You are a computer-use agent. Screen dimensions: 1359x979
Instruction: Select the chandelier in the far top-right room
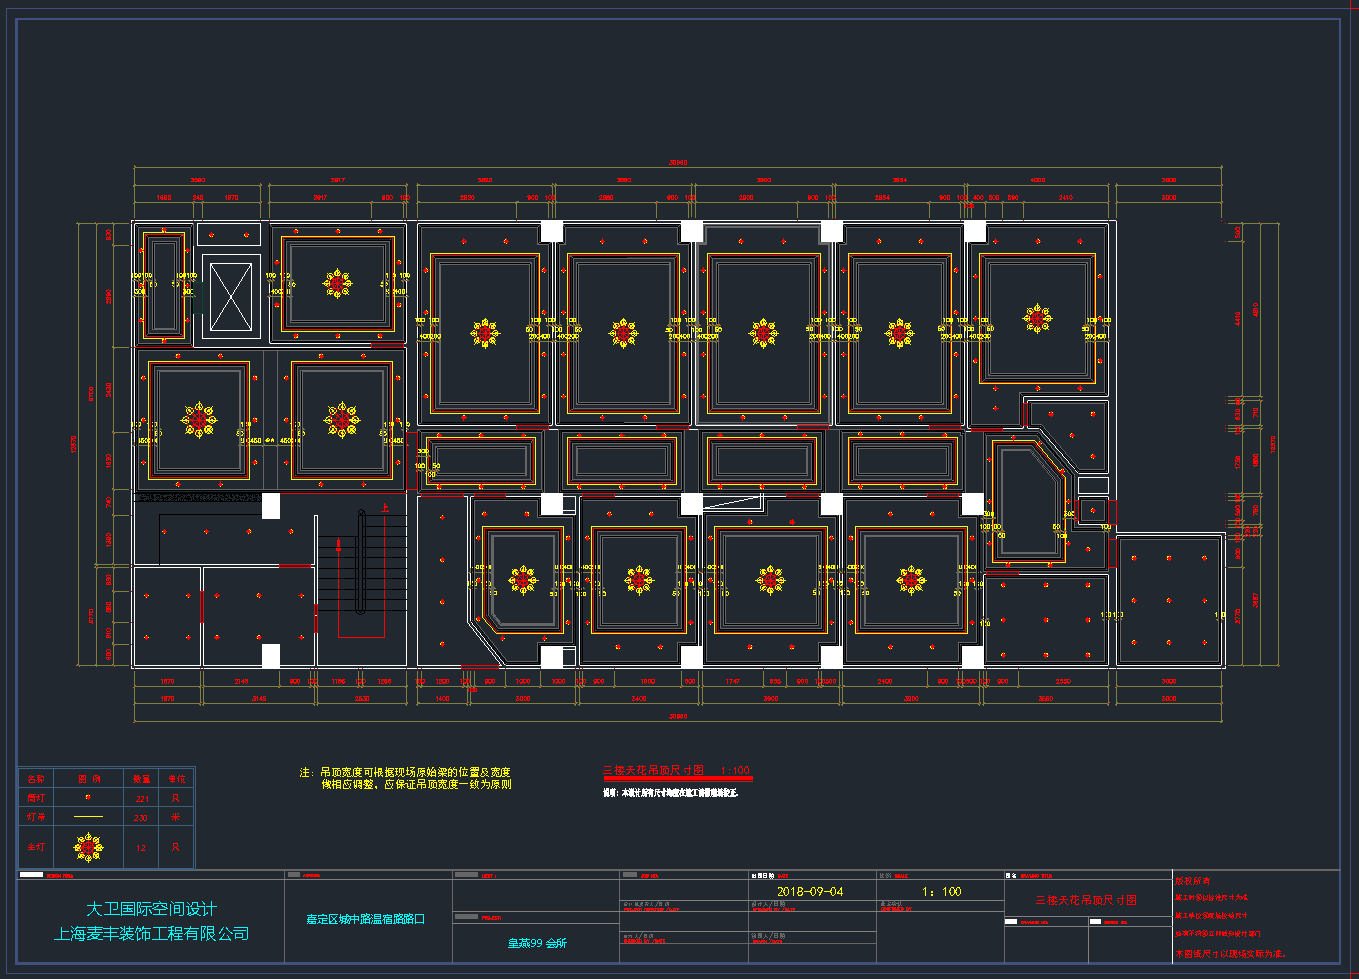click(1037, 319)
